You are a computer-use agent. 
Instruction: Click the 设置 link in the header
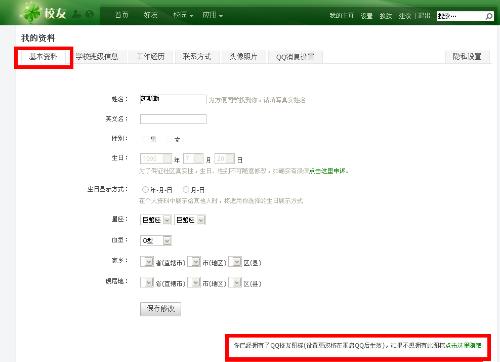click(x=367, y=16)
